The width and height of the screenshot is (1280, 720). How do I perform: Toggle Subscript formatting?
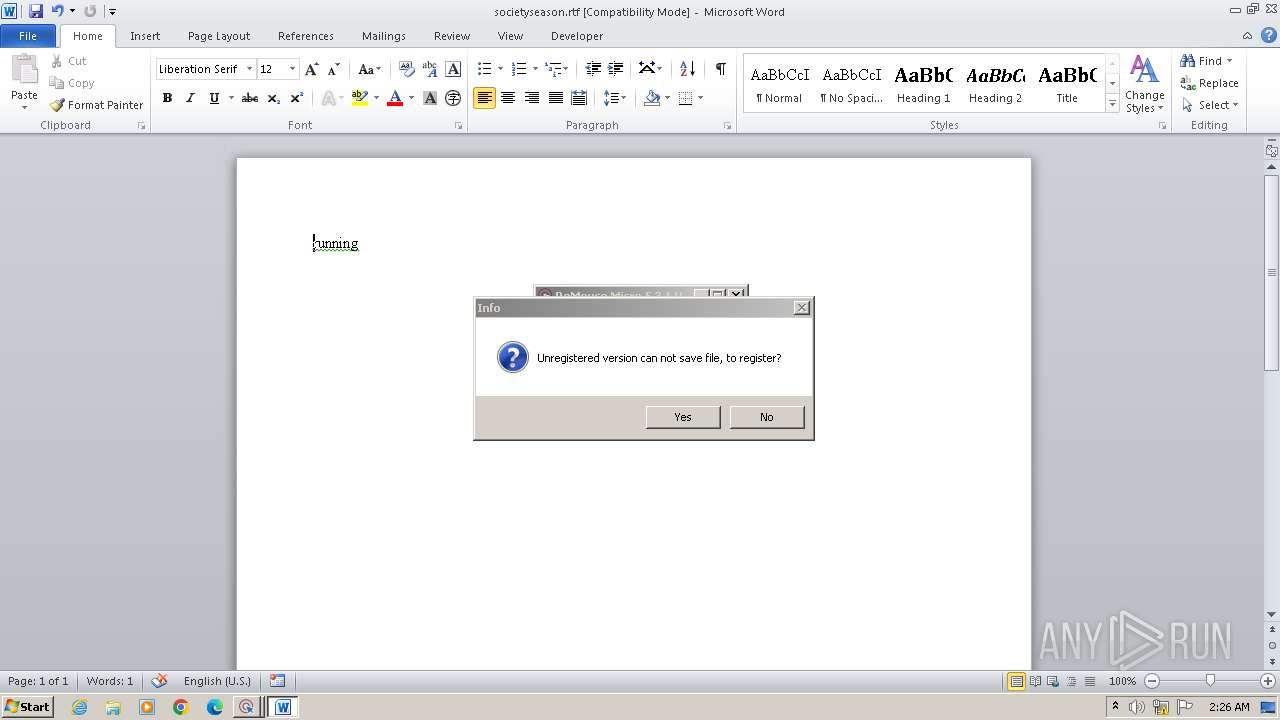[x=273, y=98]
